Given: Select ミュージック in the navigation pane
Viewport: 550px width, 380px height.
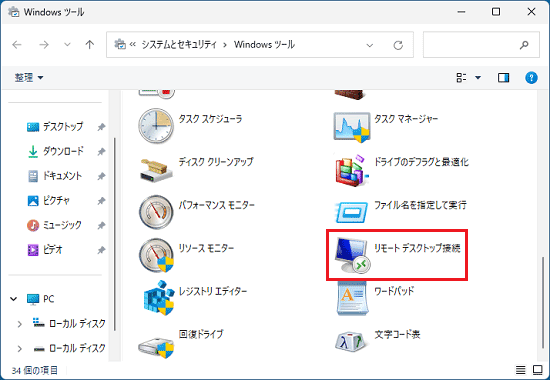Looking at the screenshot, I should 54,225.
